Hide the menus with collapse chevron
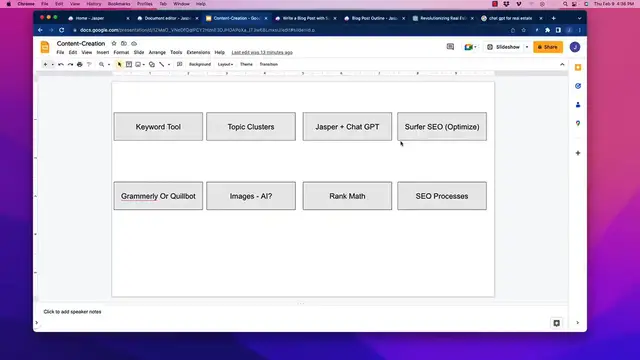This screenshot has width=640, height=360. tap(562, 64)
